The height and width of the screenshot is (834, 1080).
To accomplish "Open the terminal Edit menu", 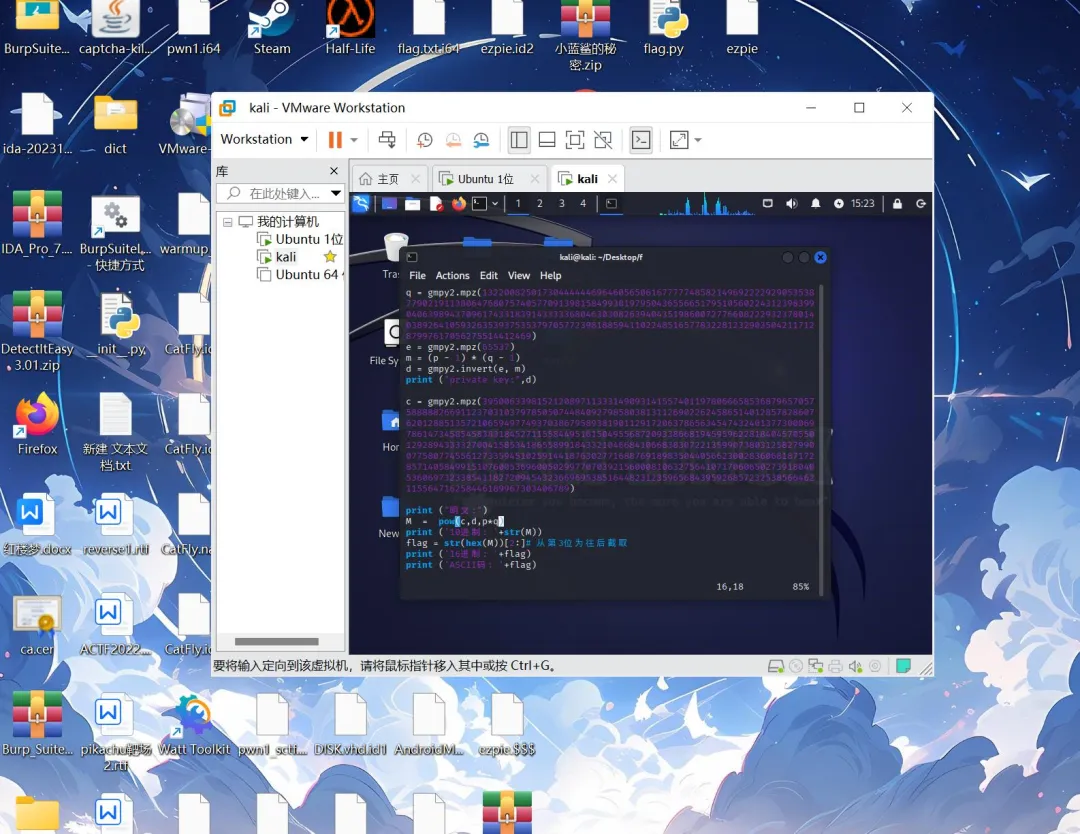I will coord(489,275).
